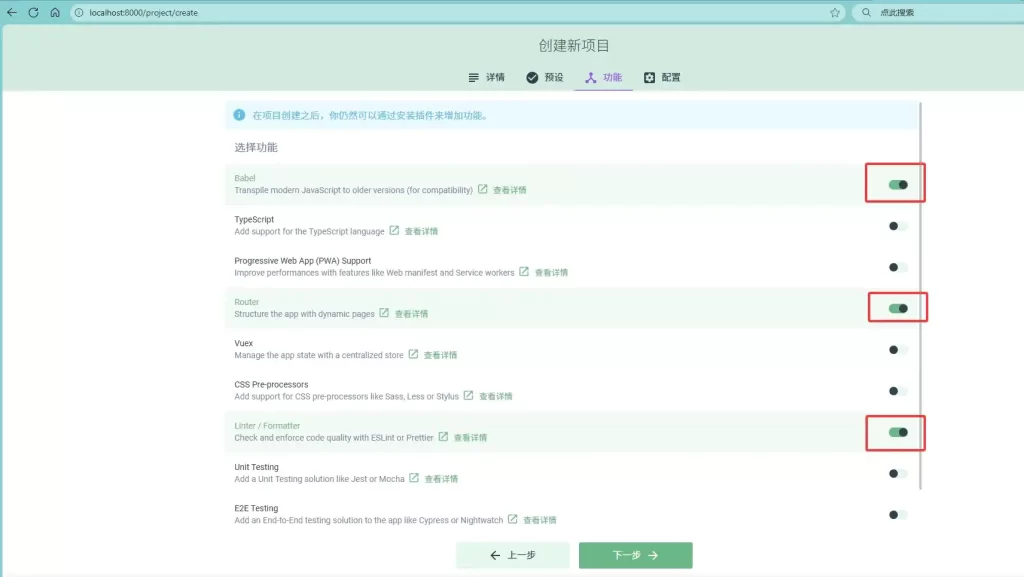
Task: Click the 下一步 next button
Action: [x=635, y=555]
